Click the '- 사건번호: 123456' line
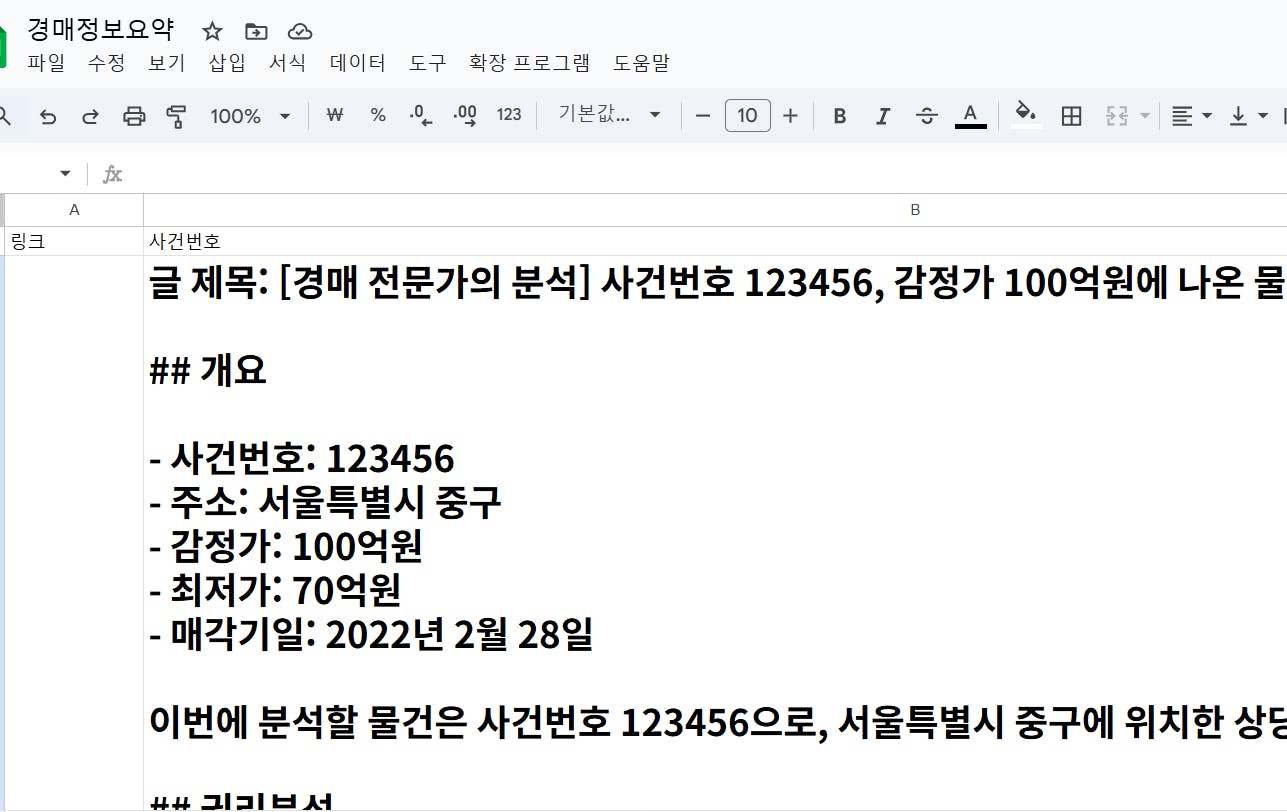 (302, 459)
